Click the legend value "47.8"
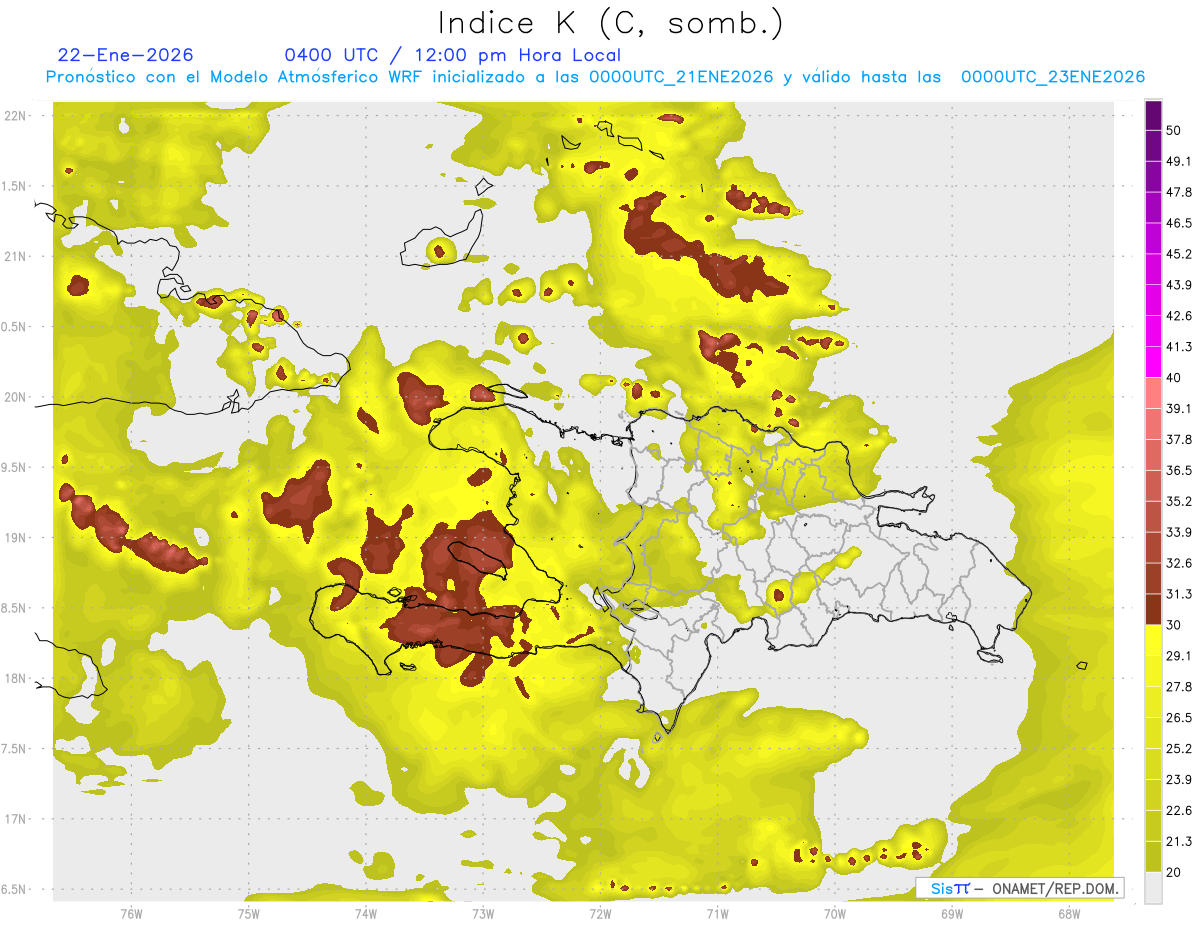This screenshot has width=1200, height=927. point(1179,192)
